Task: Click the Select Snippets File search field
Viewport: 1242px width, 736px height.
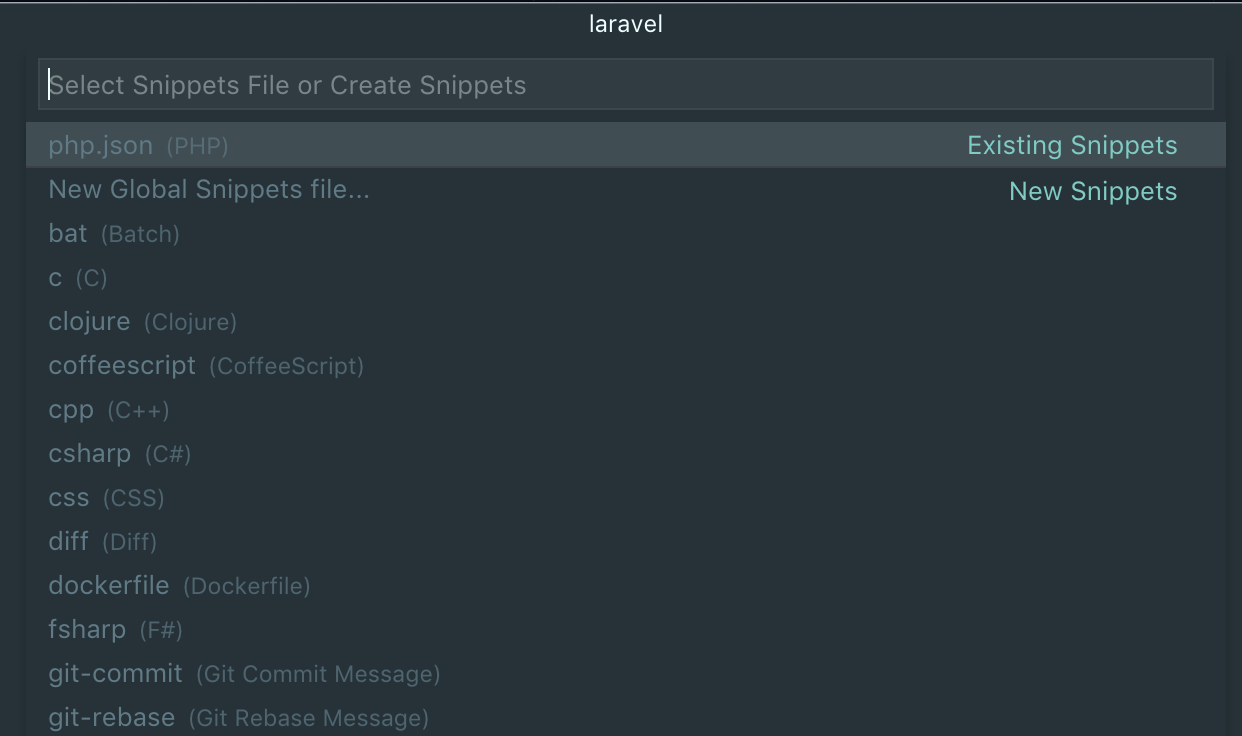Action: (x=625, y=85)
